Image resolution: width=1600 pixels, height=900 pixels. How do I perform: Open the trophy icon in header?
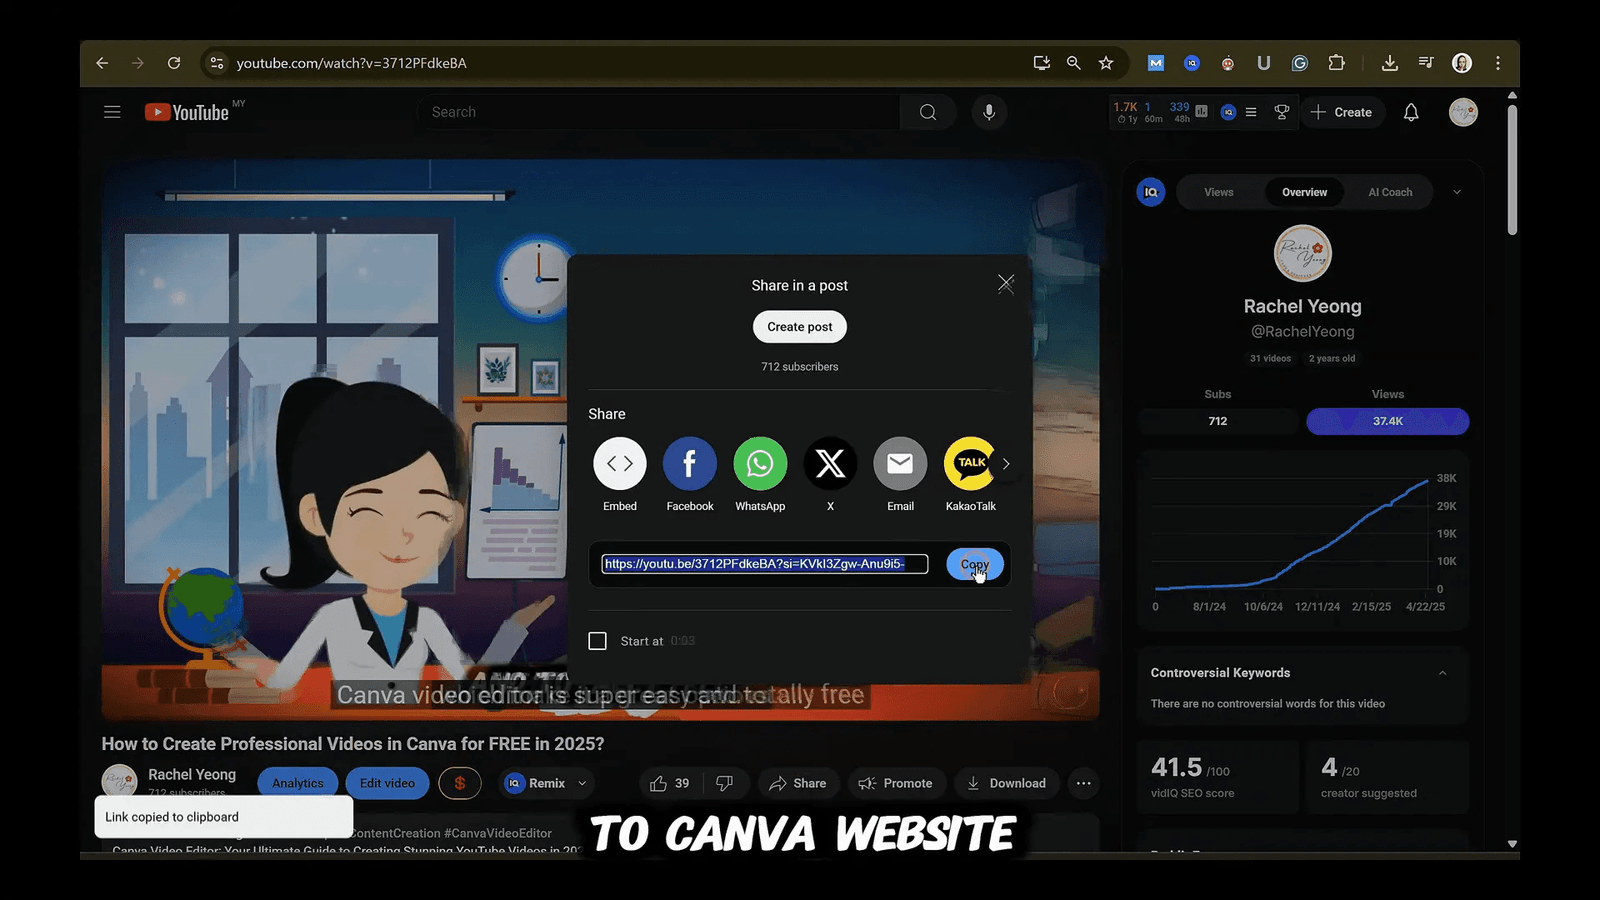(x=1282, y=112)
